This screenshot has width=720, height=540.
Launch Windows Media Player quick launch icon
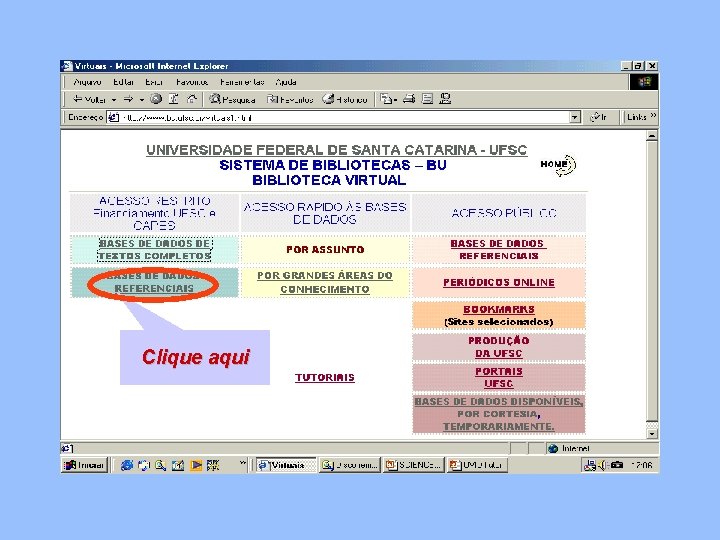coord(196,465)
